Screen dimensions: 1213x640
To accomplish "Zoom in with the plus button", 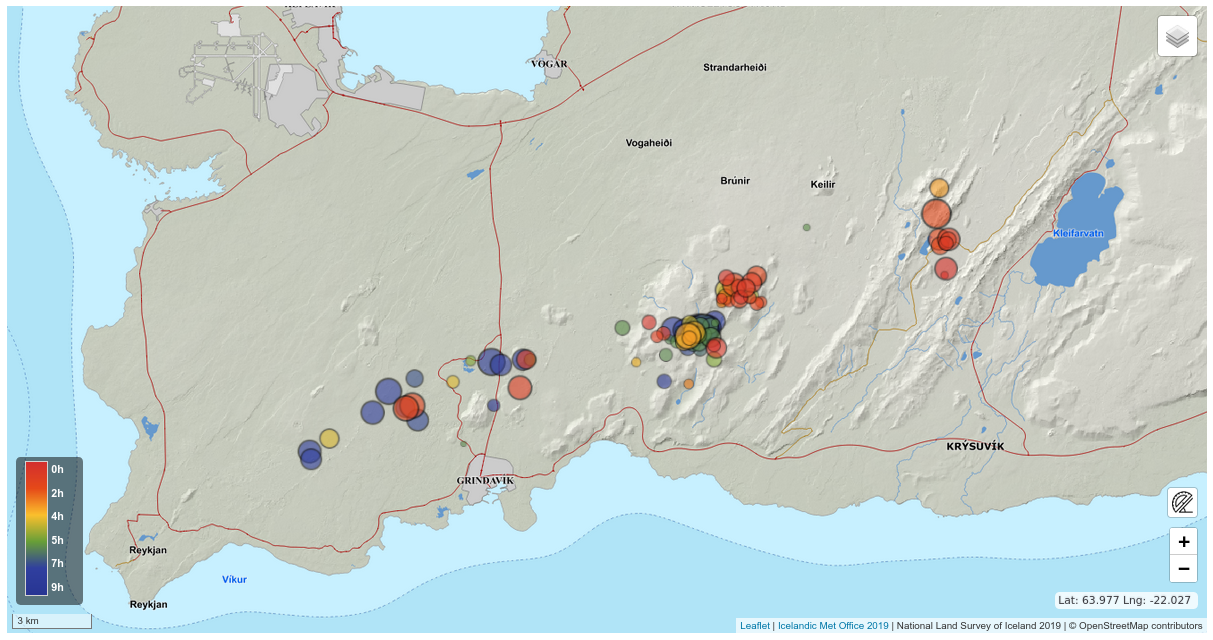I will point(1183,542).
